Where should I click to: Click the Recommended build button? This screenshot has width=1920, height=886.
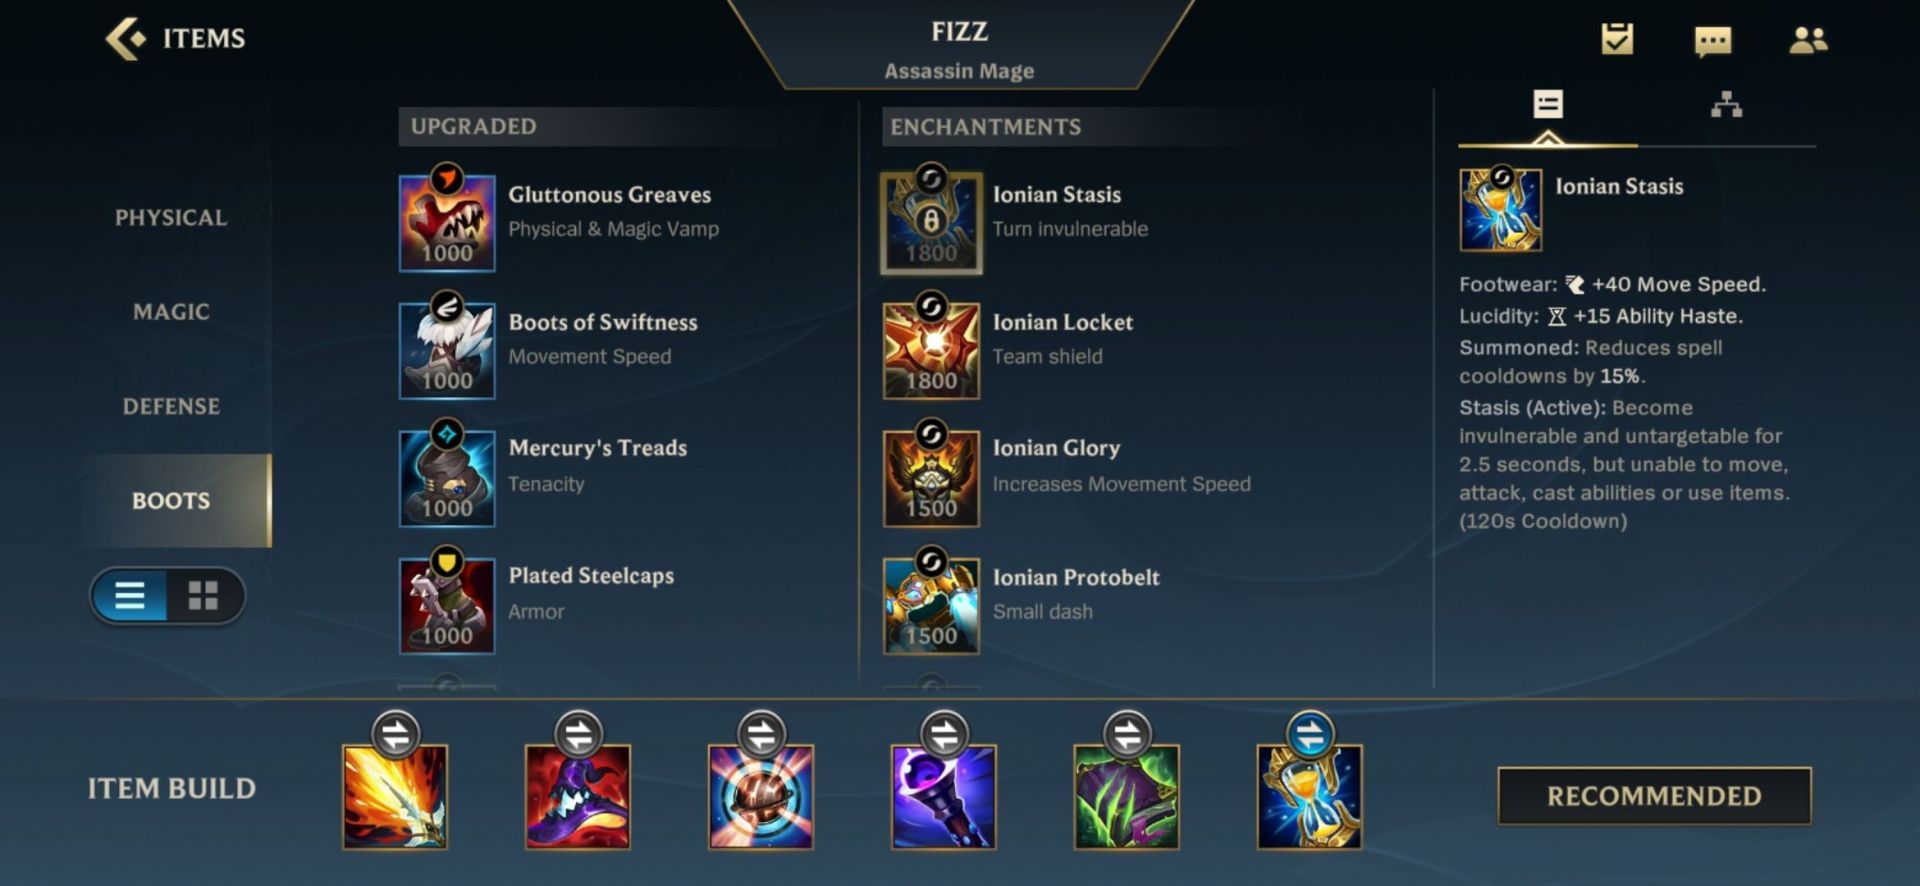pos(1654,796)
